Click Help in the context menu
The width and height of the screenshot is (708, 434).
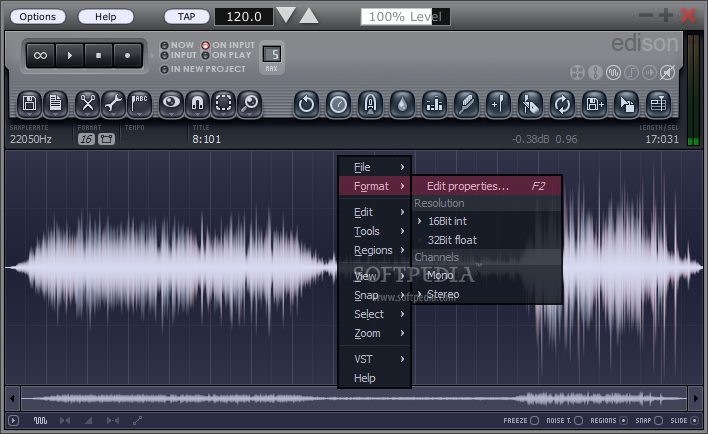pyautogui.click(x=375, y=378)
